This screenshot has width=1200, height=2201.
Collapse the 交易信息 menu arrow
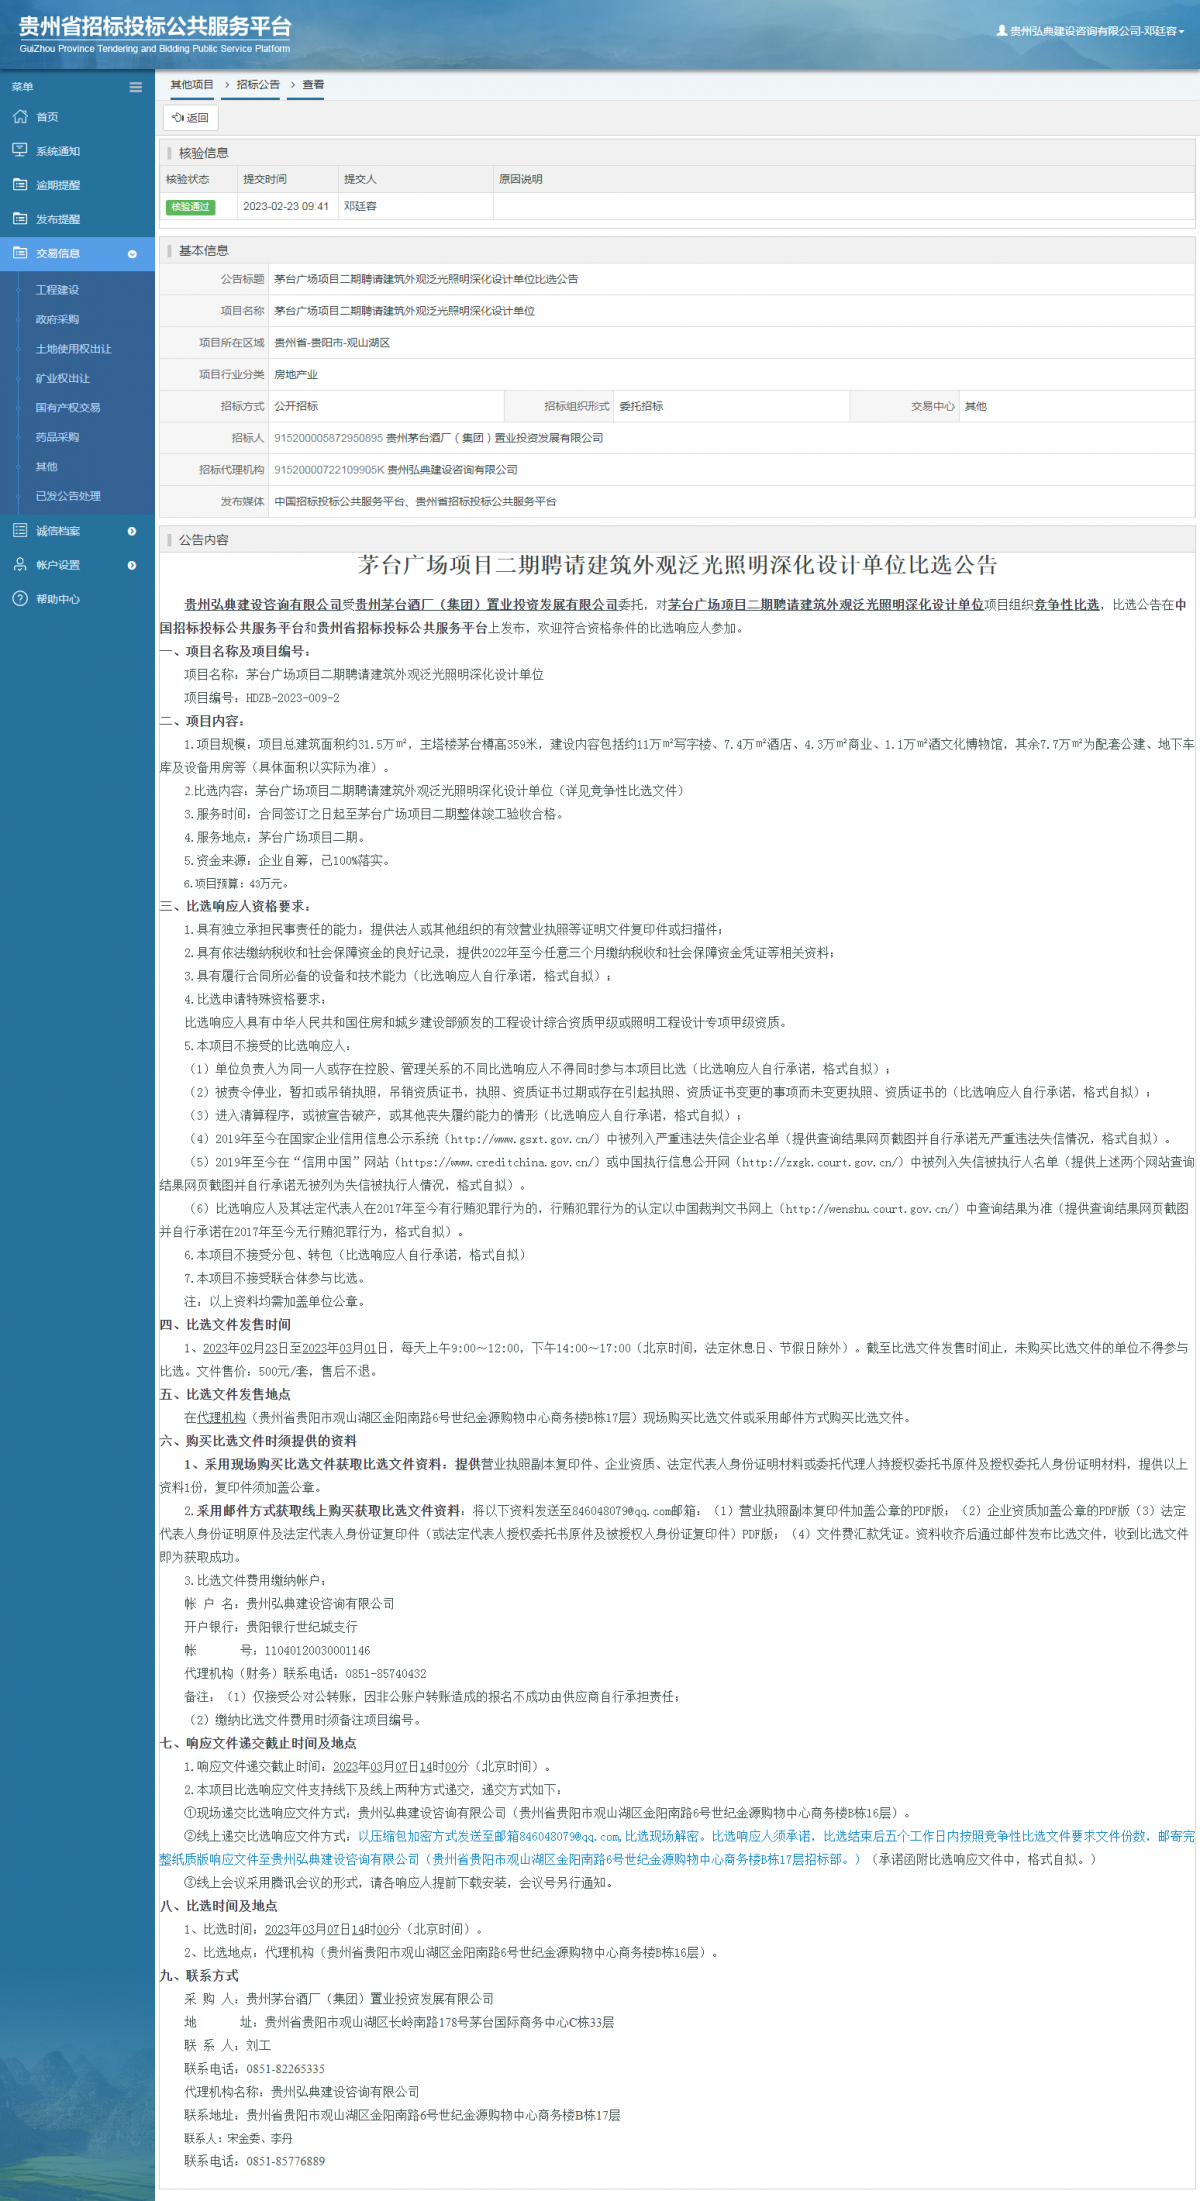click(x=132, y=254)
